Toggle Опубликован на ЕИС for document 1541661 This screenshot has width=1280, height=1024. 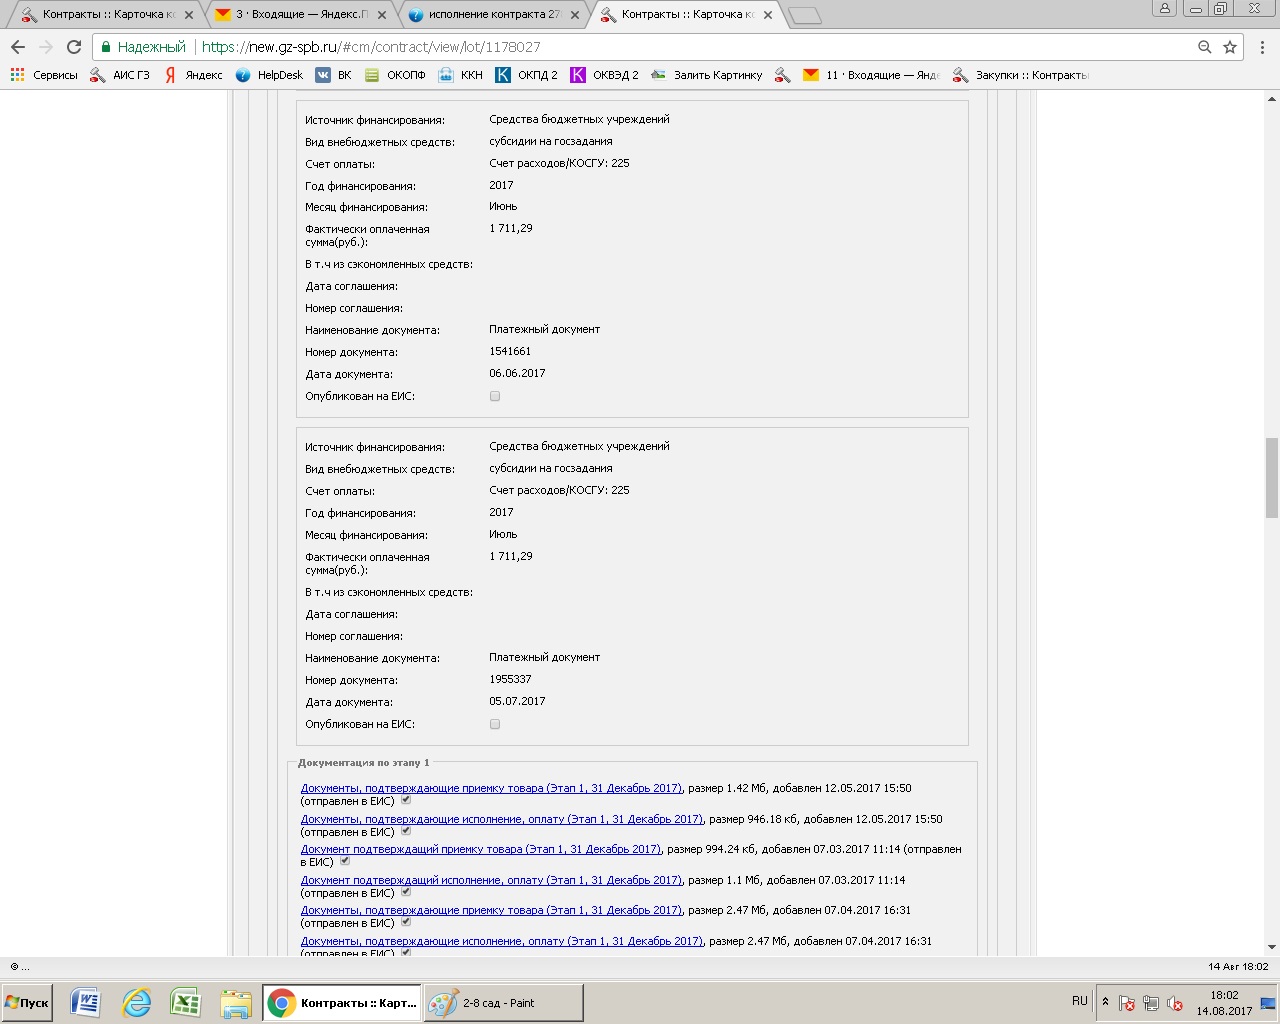(495, 396)
